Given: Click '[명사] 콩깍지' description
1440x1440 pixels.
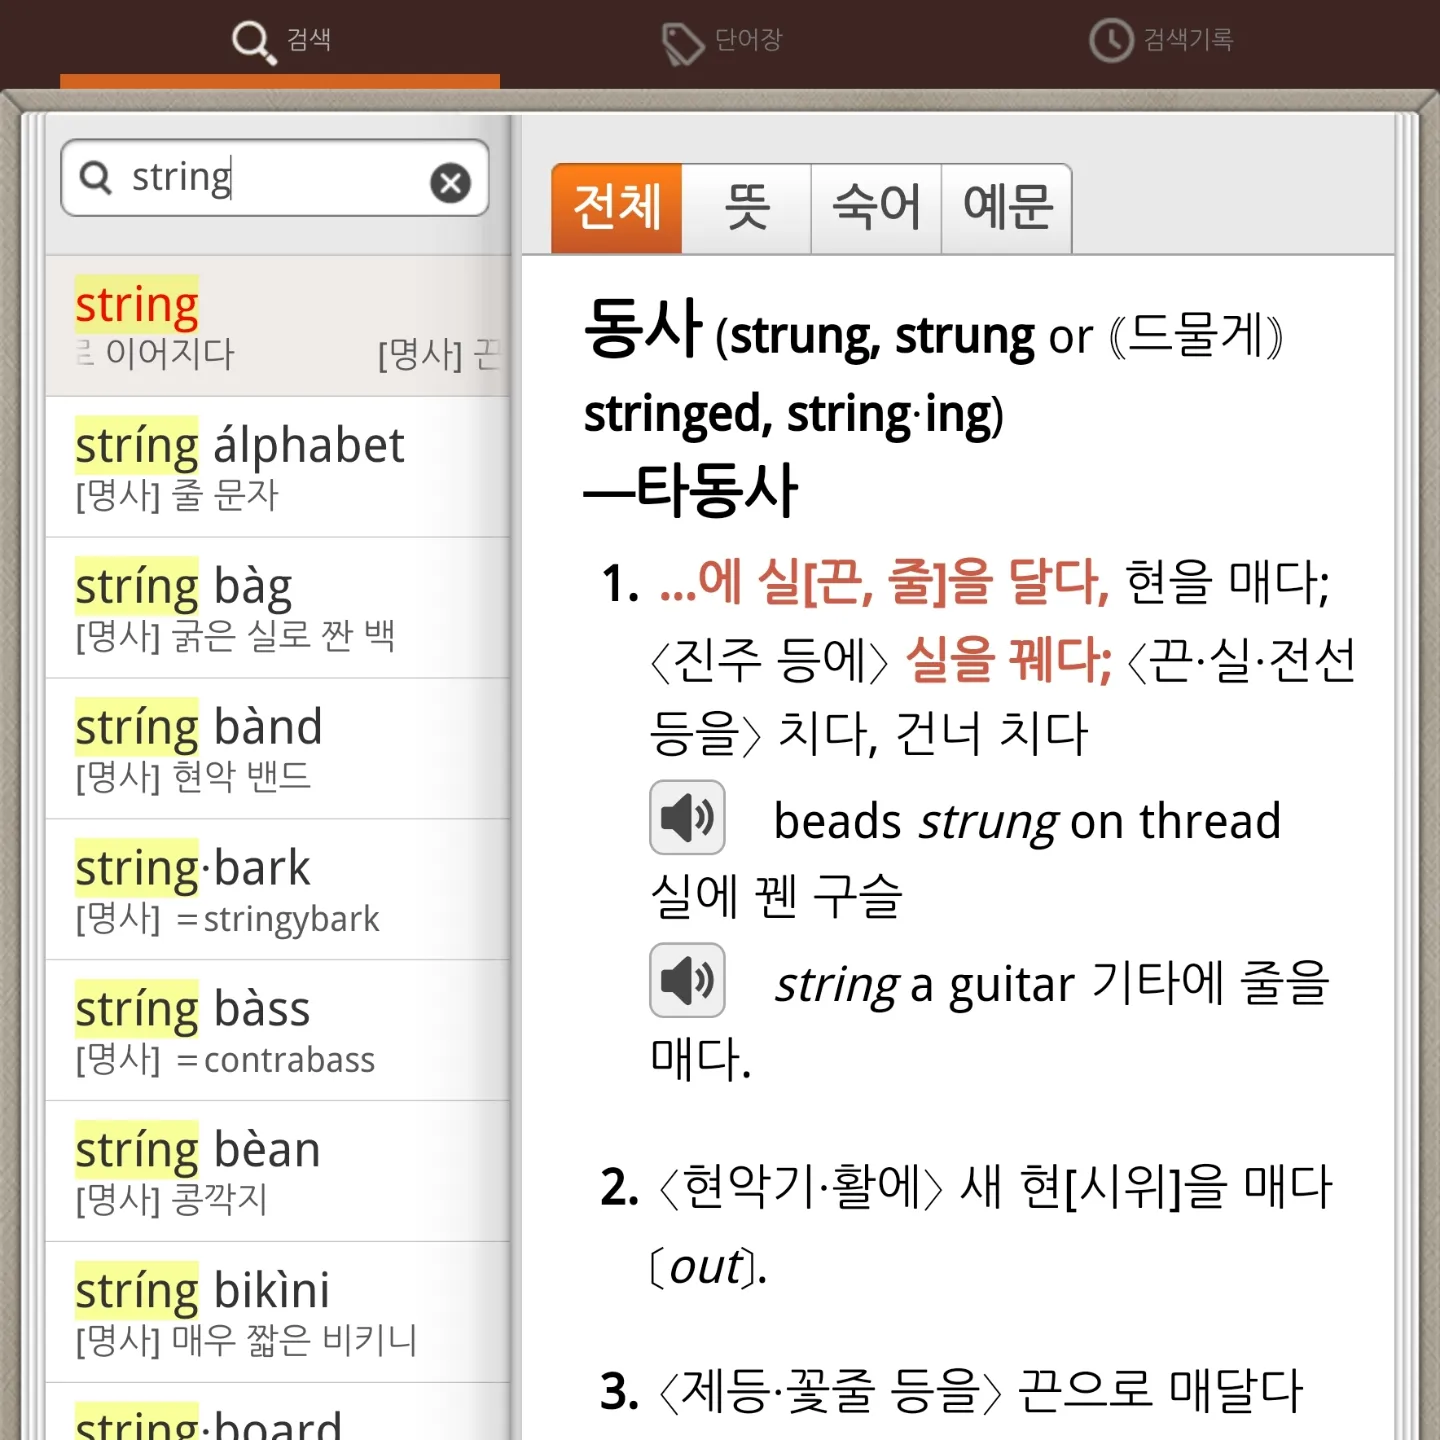Looking at the screenshot, I should (172, 1198).
